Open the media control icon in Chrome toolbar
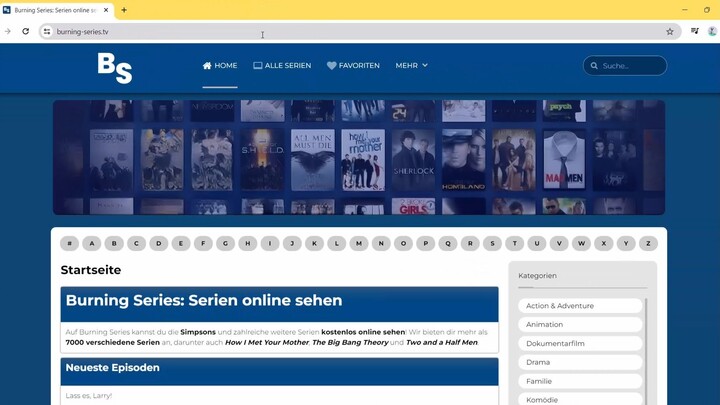The height and width of the screenshot is (405, 720). [694, 31]
